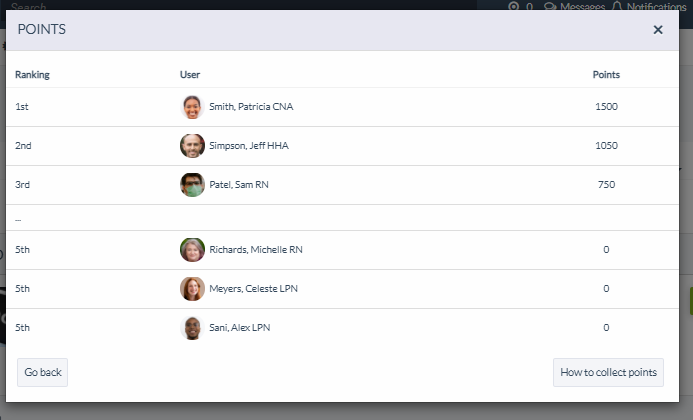Select user Smith, Patricia CNA

251,107
